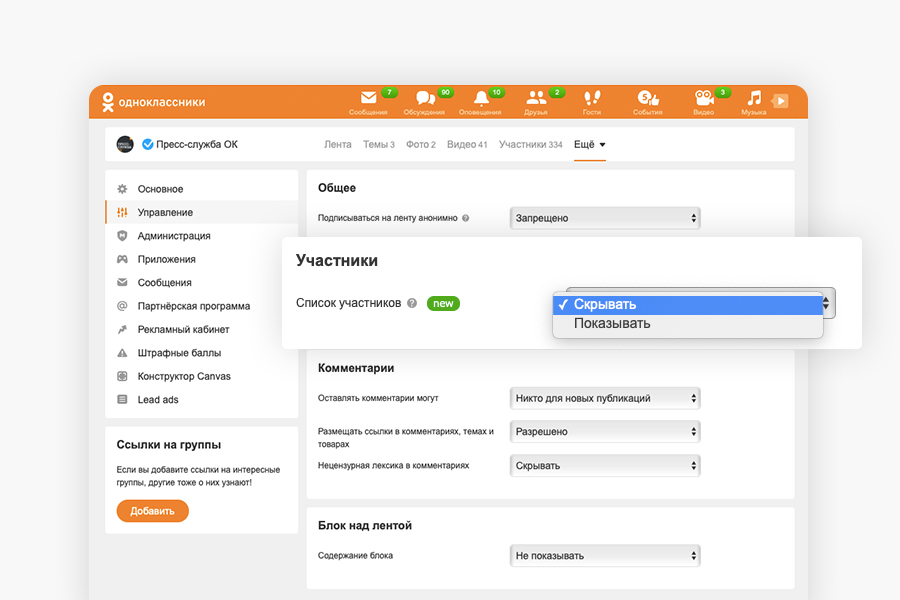
Task: Open the Ещё tab menu
Action: pyautogui.click(x=590, y=144)
